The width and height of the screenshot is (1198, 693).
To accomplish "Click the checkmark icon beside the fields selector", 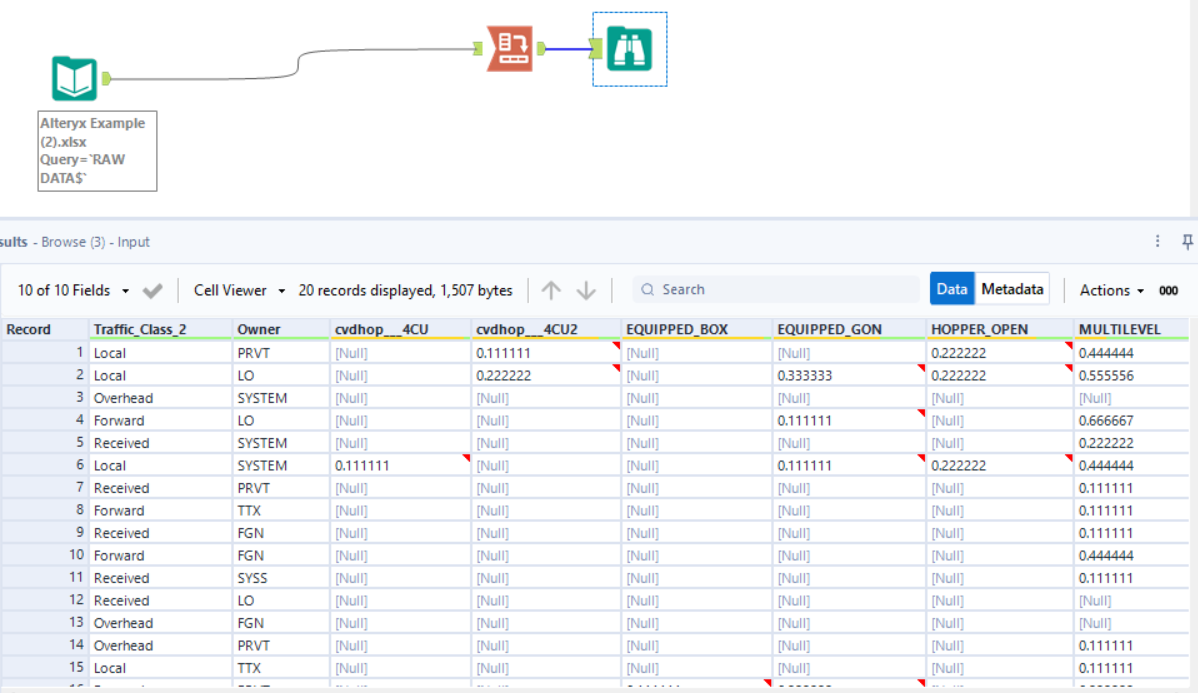I will (x=151, y=289).
